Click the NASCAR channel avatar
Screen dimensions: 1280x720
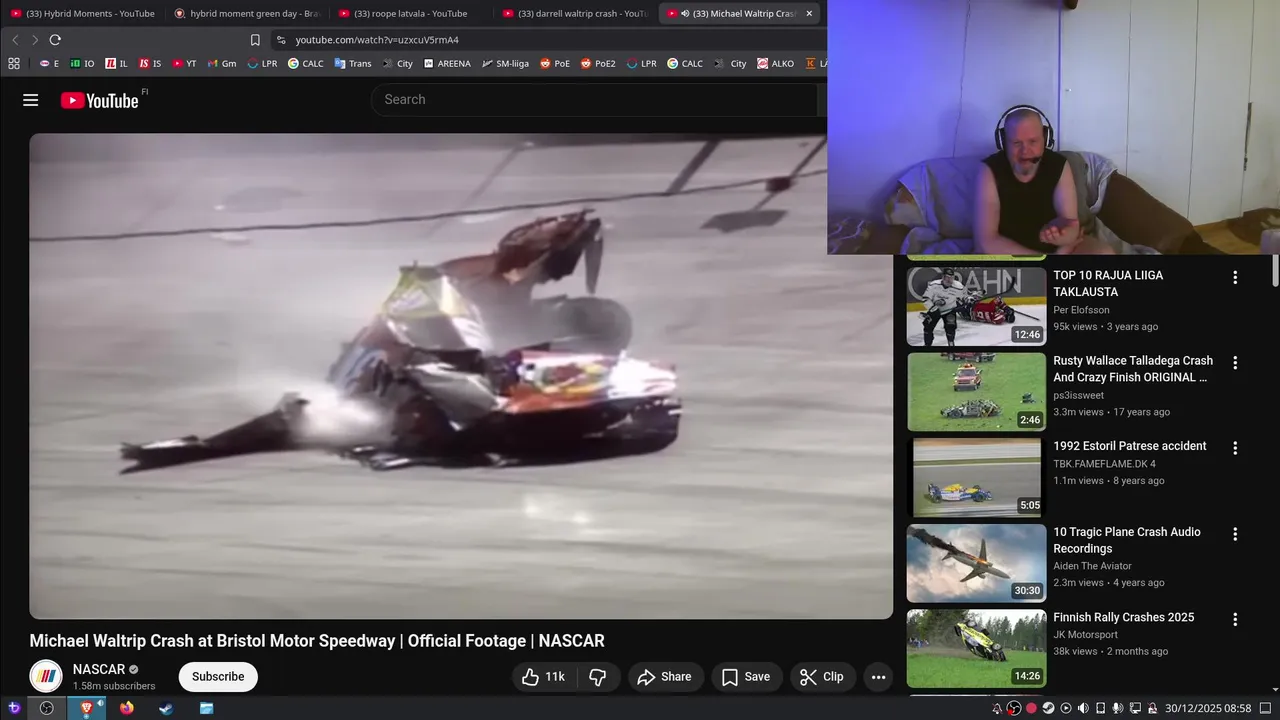[46, 677]
